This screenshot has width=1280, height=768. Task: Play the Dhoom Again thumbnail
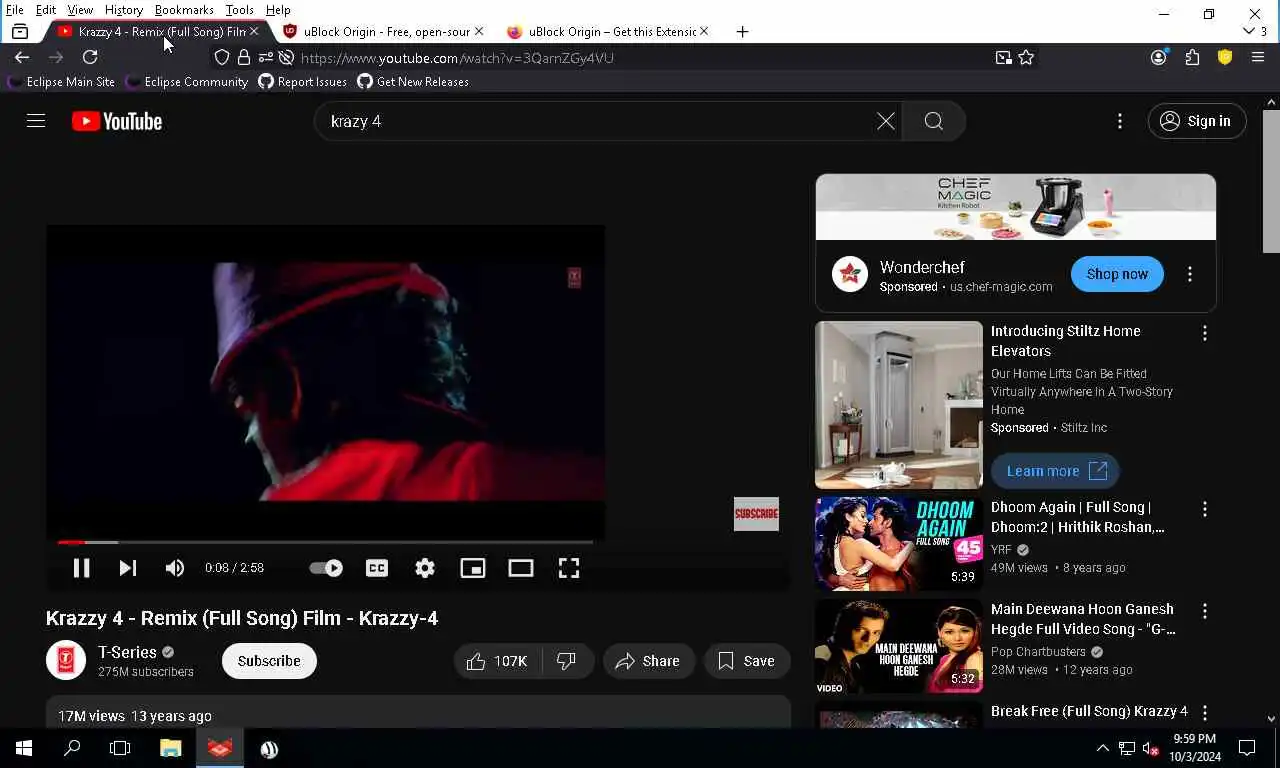pos(898,544)
